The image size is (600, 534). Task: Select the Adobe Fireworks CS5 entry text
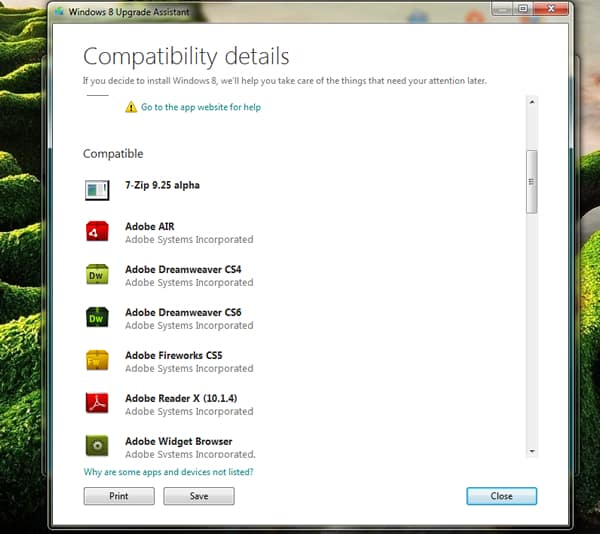tap(173, 355)
